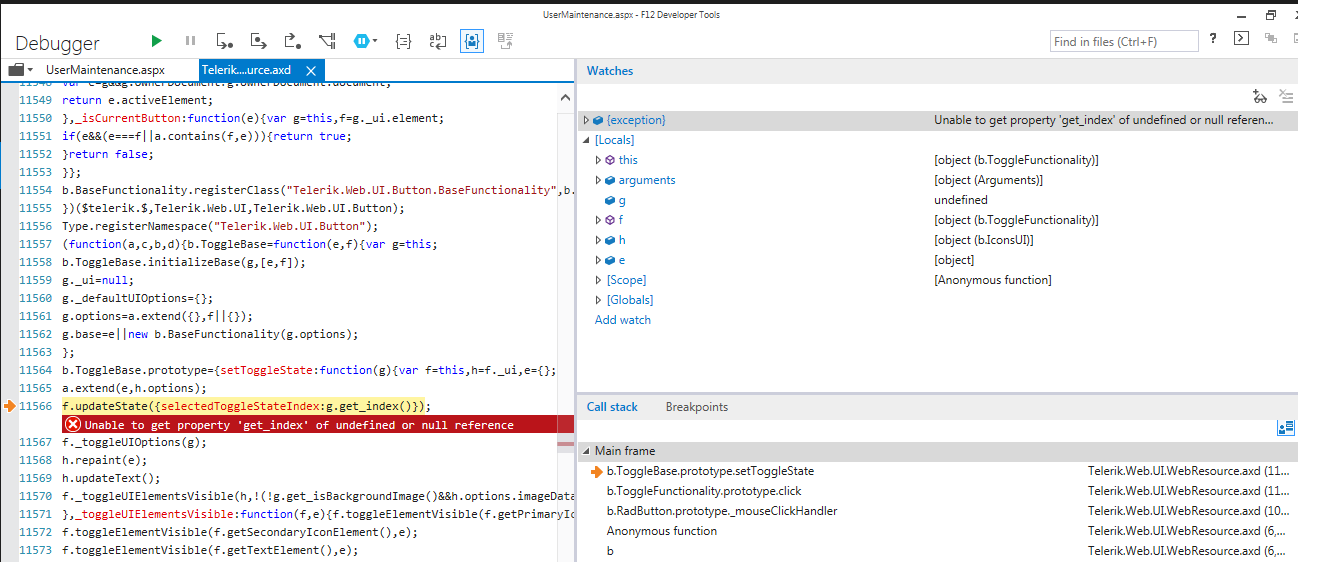The image size is (1340, 565).
Task: Switch to the UserMaintenance.aspx tab
Action: pyautogui.click(x=105, y=70)
